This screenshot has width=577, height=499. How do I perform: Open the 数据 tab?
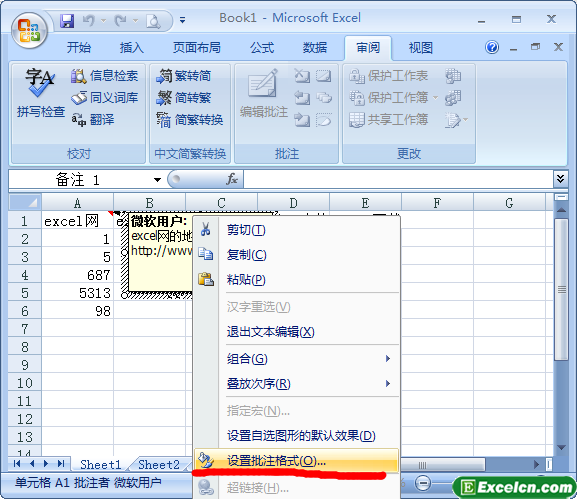[315, 48]
